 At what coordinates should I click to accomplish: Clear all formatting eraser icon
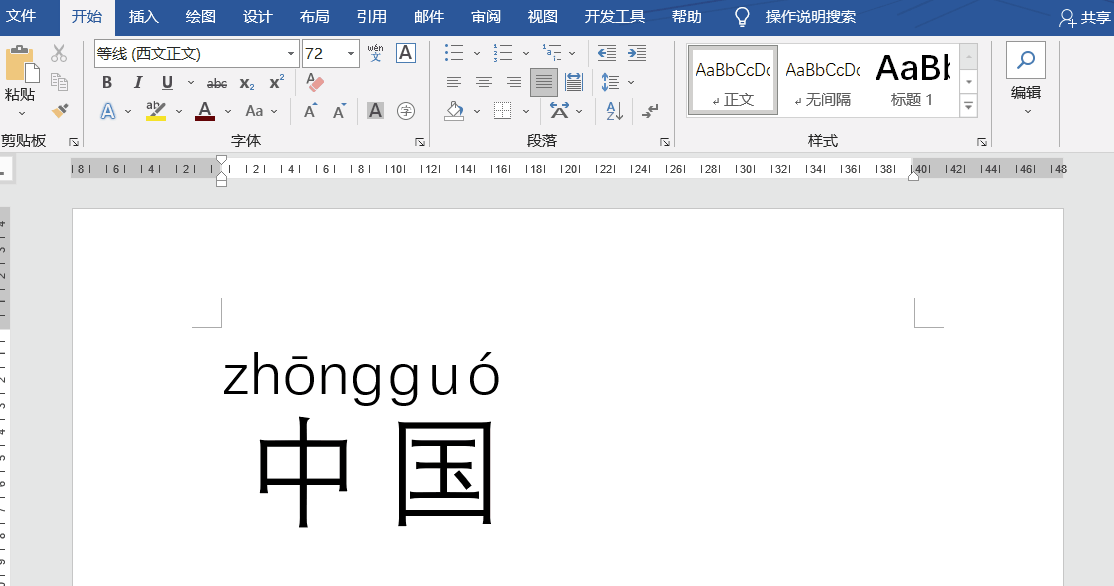coord(315,82)
